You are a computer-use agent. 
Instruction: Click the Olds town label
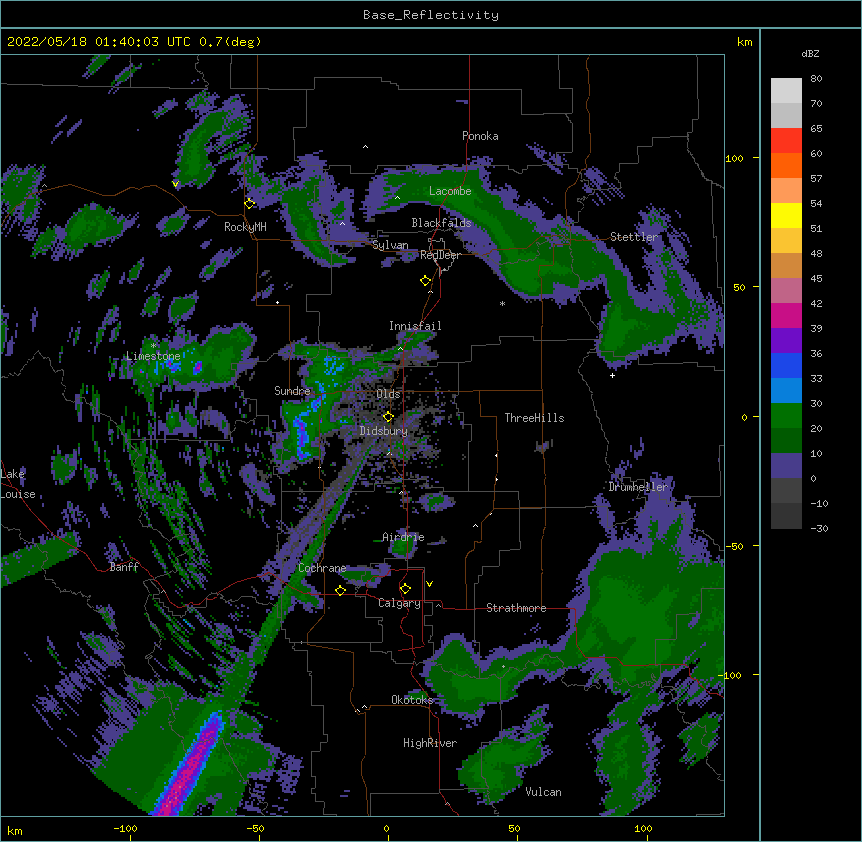(388, 394)
